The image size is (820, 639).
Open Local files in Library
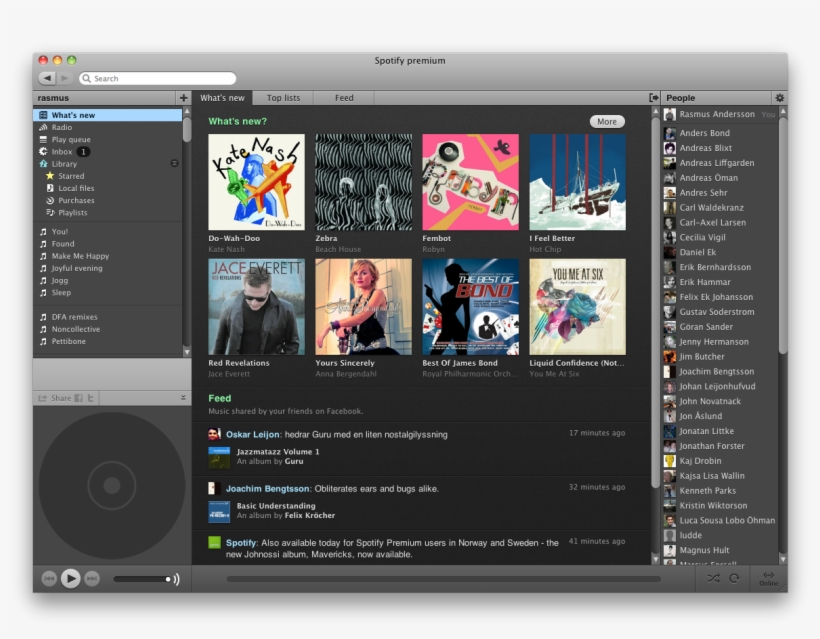[75, 188]
